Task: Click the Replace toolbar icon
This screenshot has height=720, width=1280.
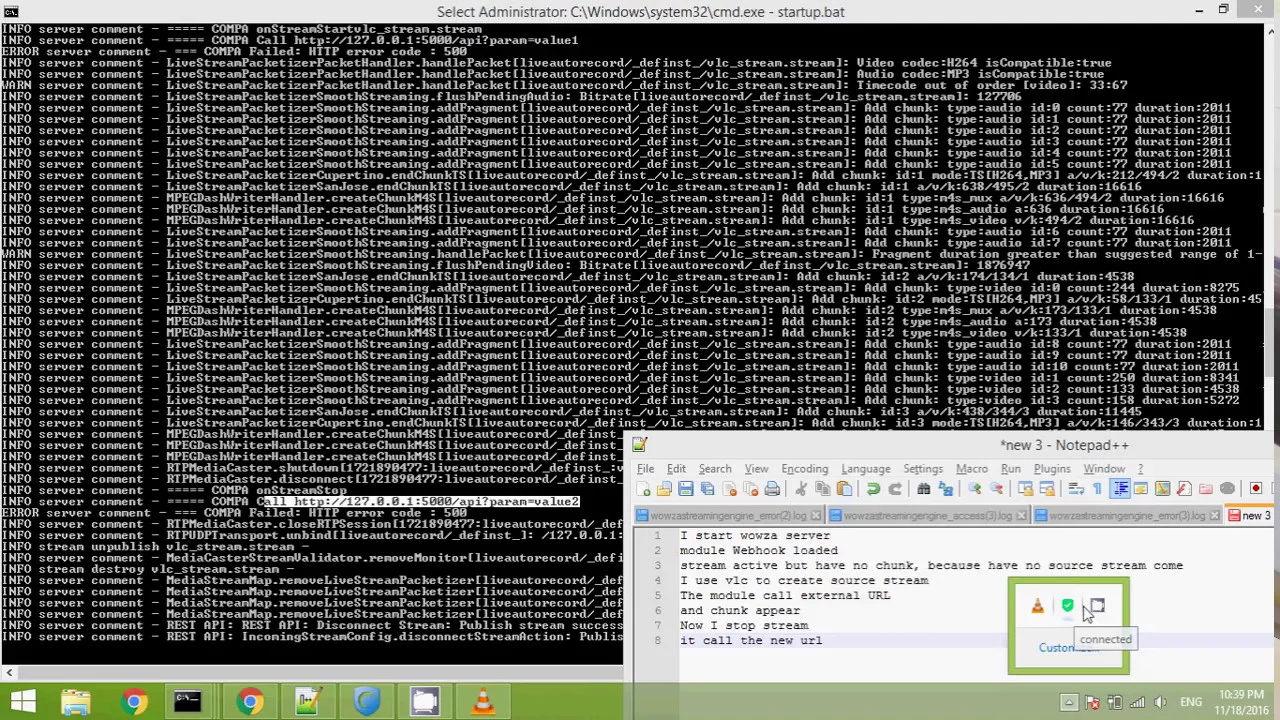Action: [x=946, y=489]
